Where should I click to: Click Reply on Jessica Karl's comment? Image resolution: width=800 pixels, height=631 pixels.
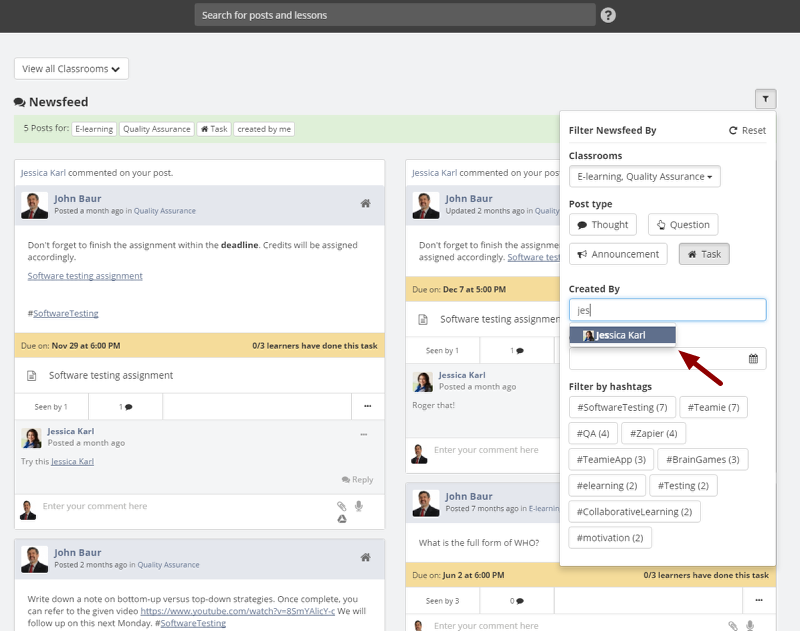pyautogui.click(x=357, y=480)
